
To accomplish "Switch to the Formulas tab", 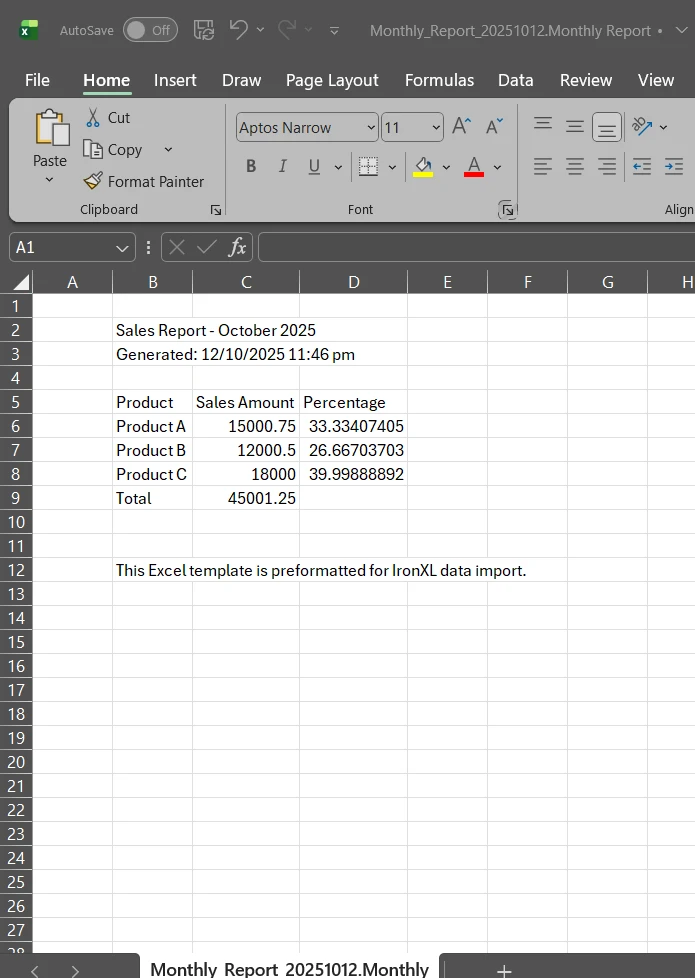I will [x=439, y=80].
